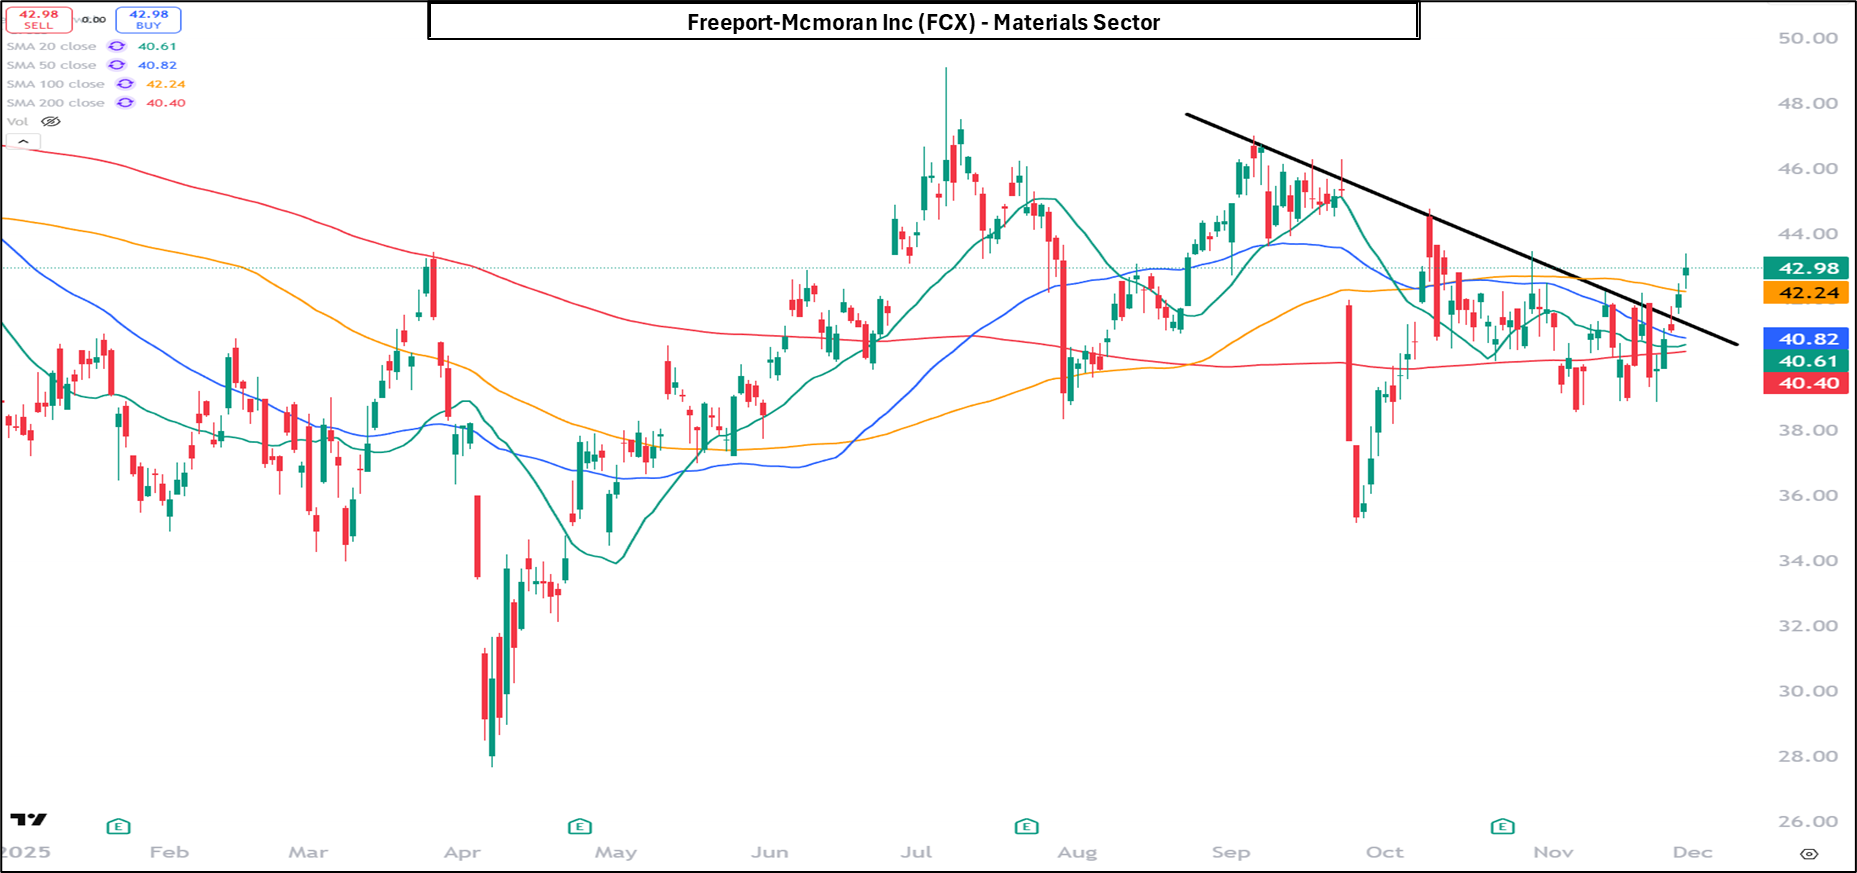The height and width of the screenshot is (873, 1857).
Task: Click the green 42.98 last price tag
Action: click(x=1807, y=268)
